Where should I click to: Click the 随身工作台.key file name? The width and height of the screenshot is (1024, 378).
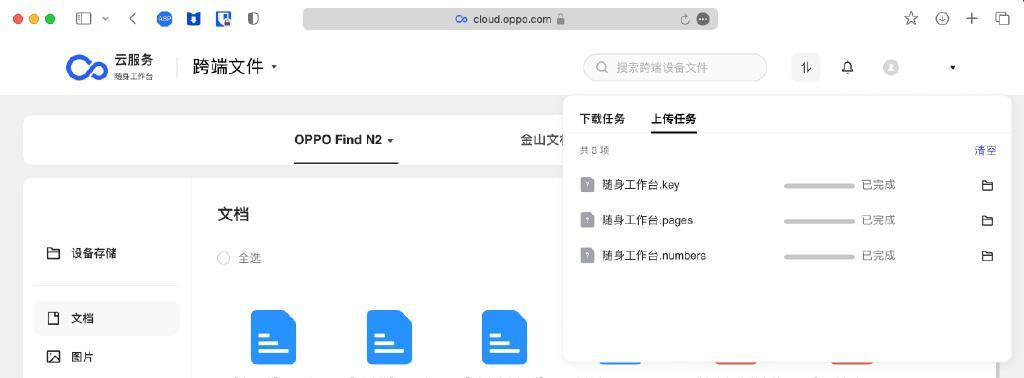click(641, 185)
